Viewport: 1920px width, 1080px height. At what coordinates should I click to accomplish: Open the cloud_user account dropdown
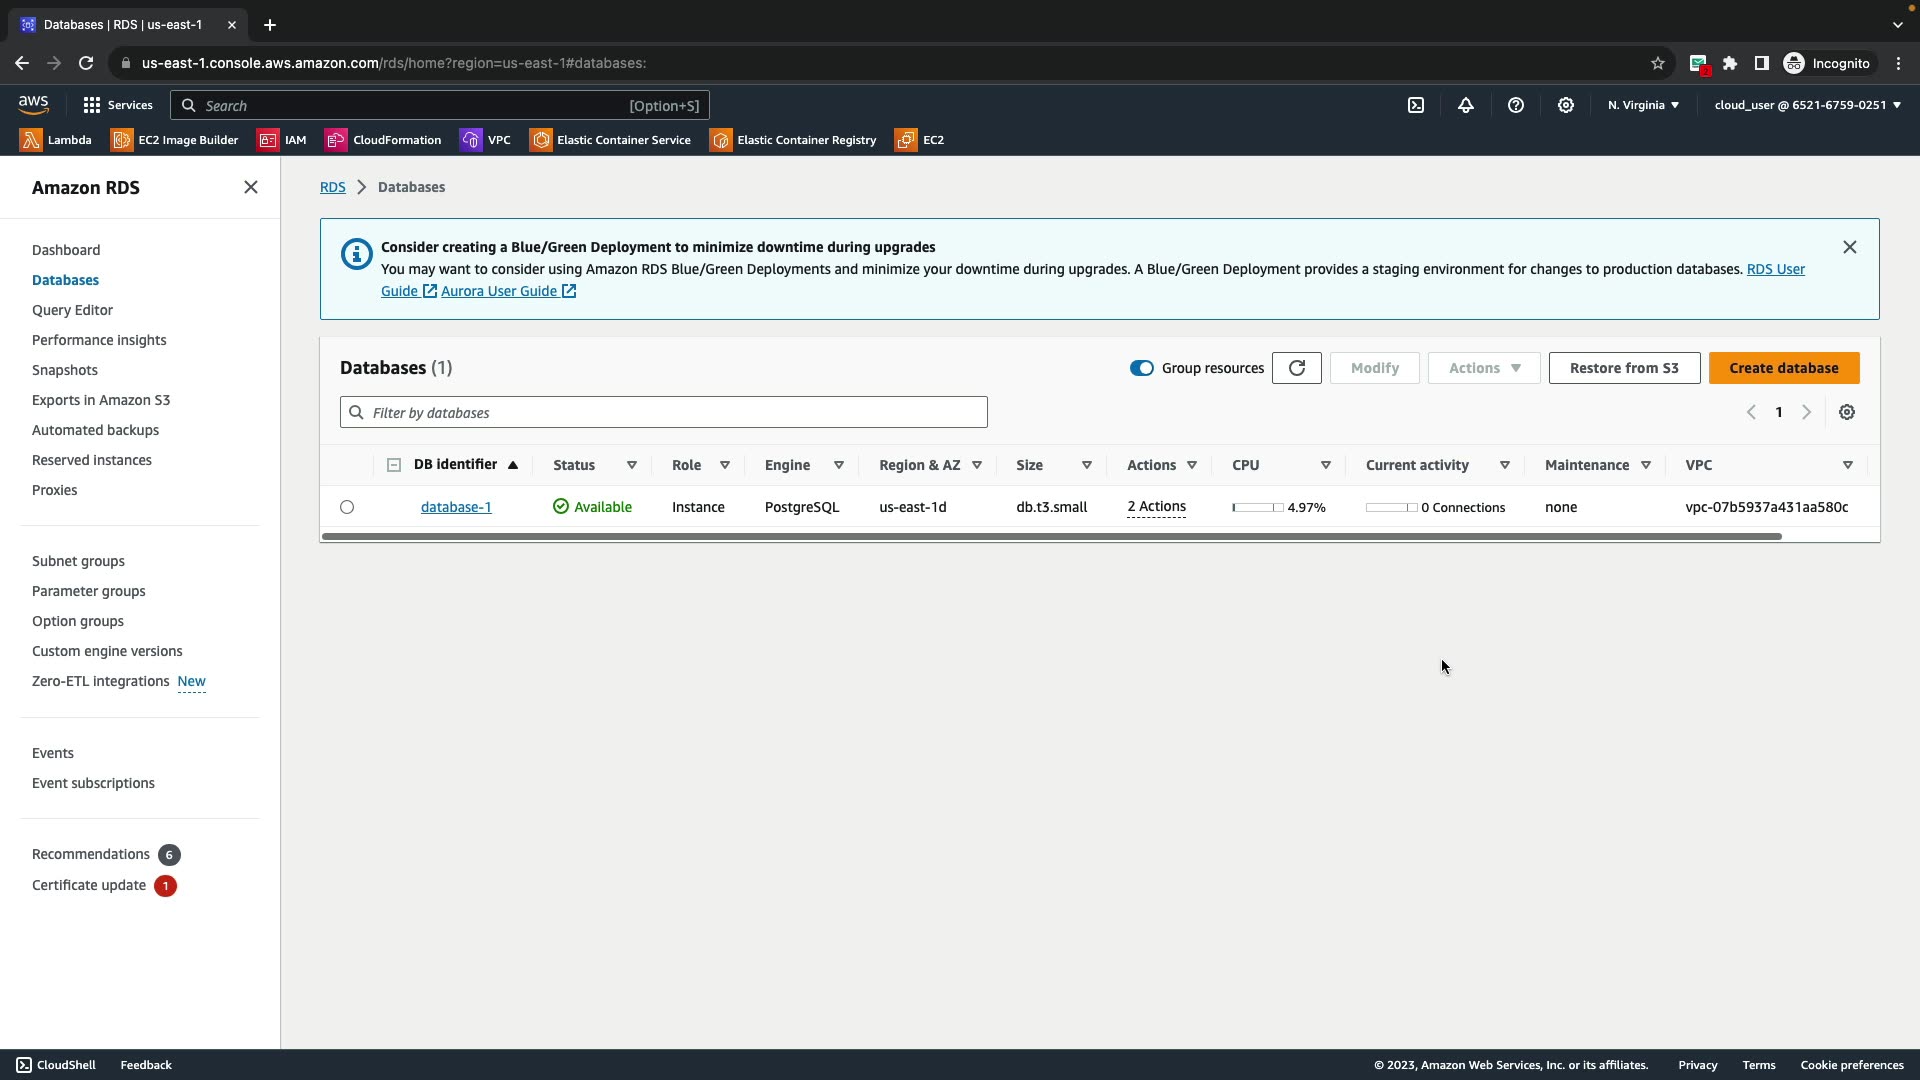pyautogui.click(x=1807, y=105)
